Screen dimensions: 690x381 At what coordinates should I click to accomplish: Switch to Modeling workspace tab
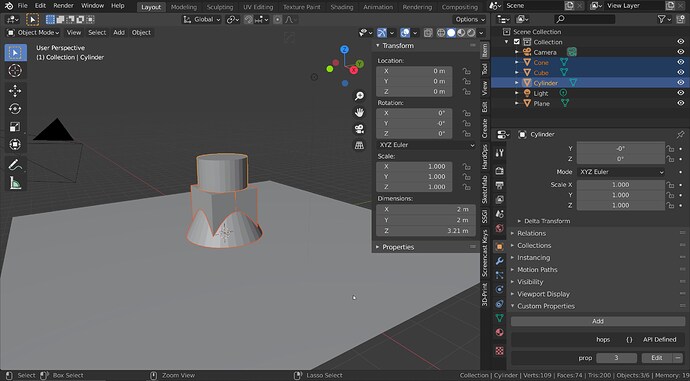tap(184, 7)
